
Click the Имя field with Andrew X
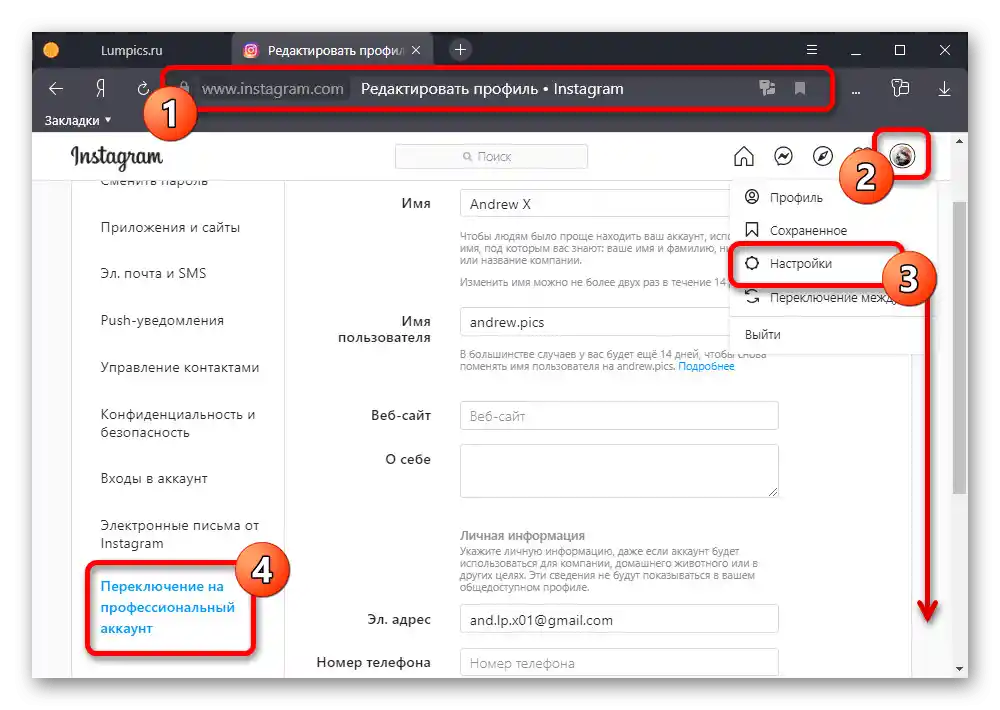pos(594,203)
